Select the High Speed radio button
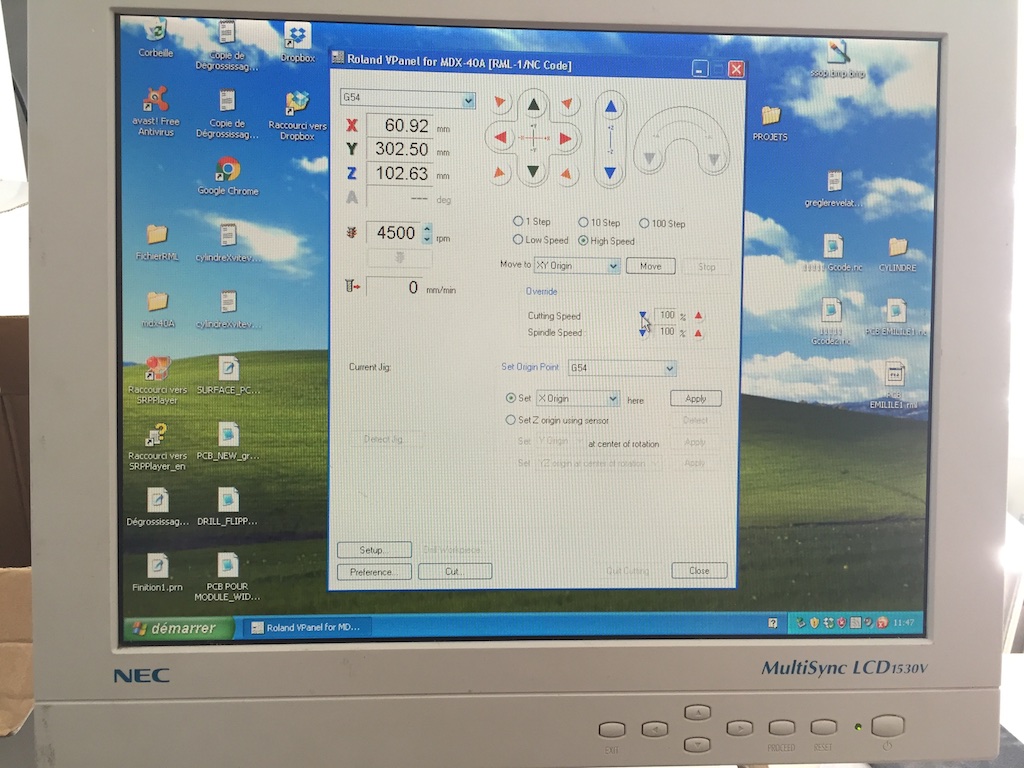Viewport: 1024px width, 768px height. pos(583,240)
